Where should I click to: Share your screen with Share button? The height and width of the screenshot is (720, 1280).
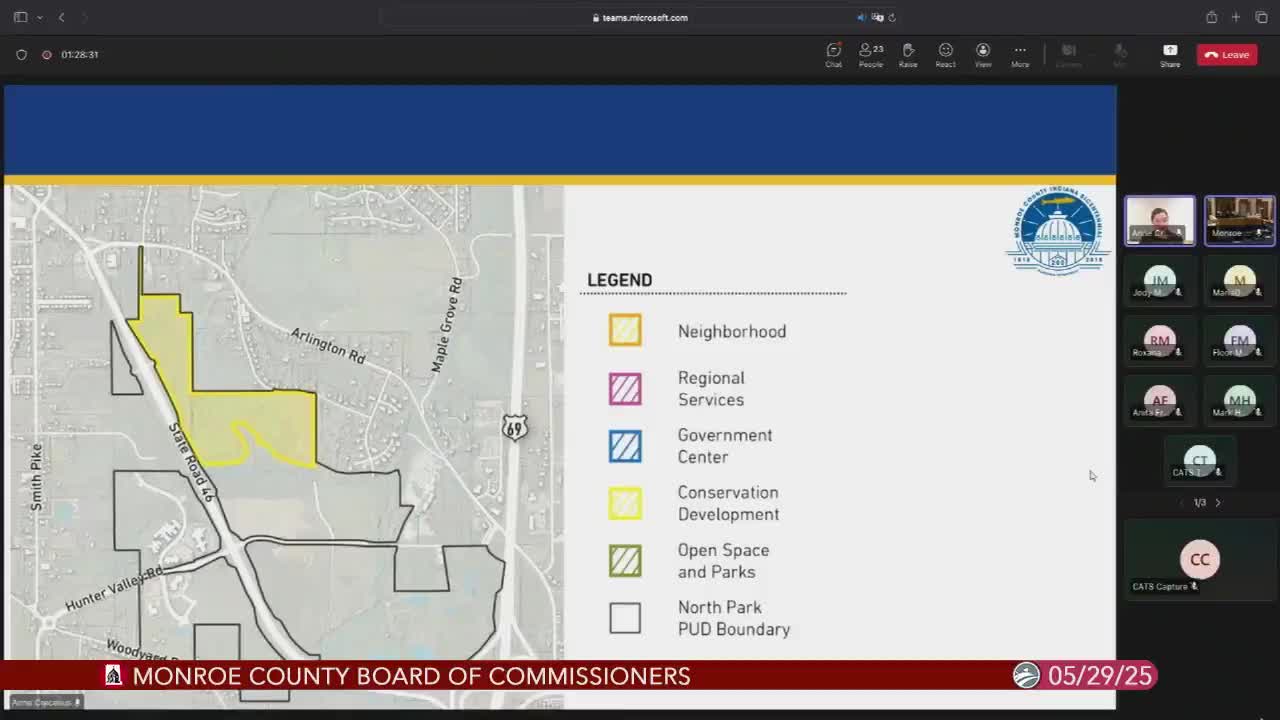click(1170, 55)
